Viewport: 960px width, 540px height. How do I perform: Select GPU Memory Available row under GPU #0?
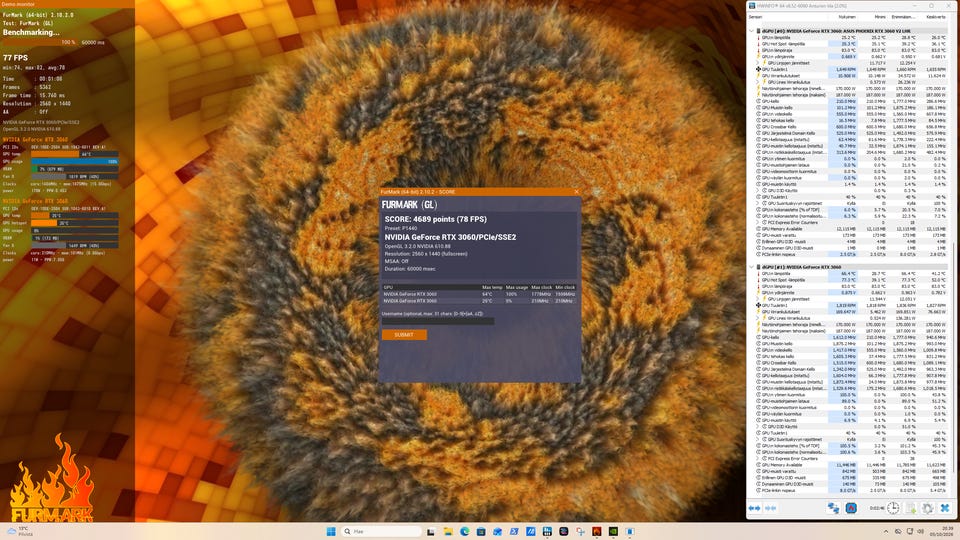coord(851,228)
